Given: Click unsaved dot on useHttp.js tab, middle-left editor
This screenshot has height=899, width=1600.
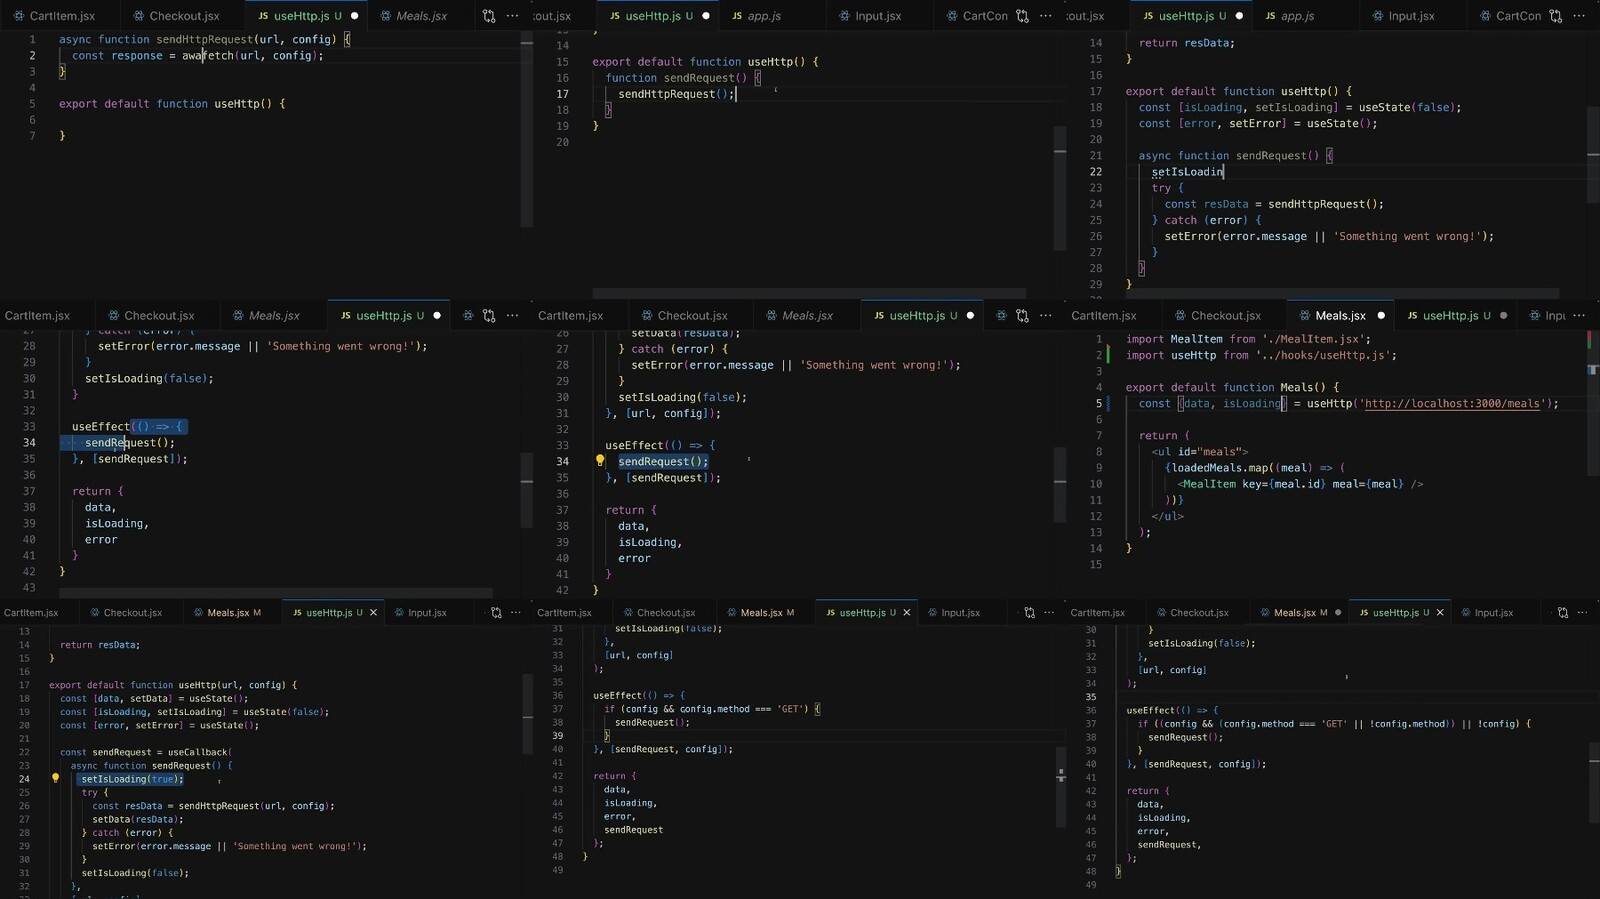Looking at the screenshot, I should 437,316.
